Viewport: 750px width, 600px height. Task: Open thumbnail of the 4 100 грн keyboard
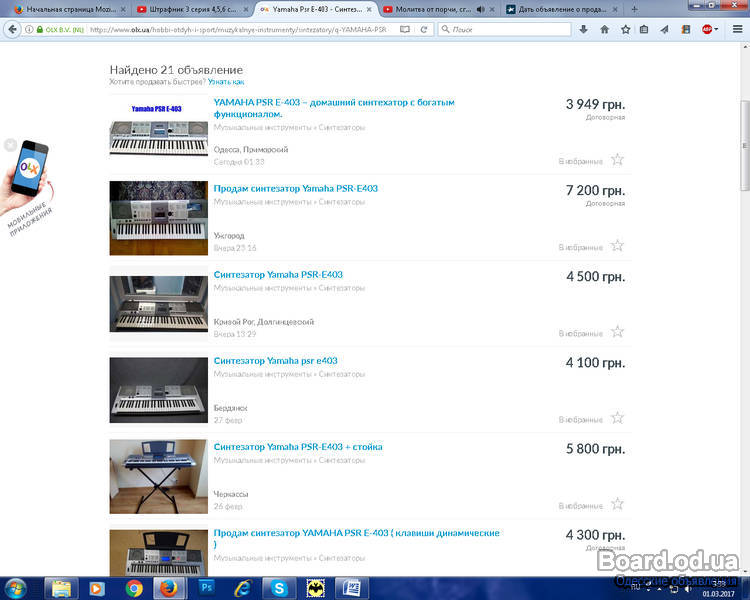pyautogui.click(x=158, y=390)
